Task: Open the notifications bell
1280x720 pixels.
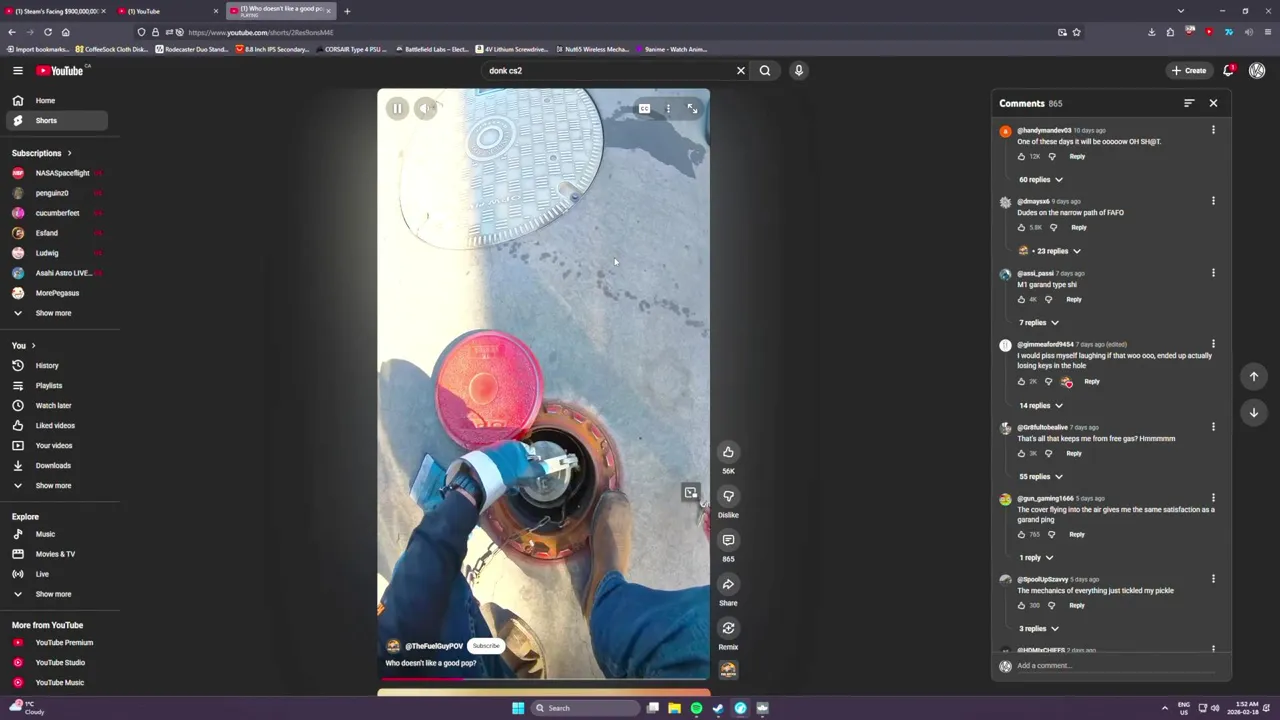Action: point(1228,70)
